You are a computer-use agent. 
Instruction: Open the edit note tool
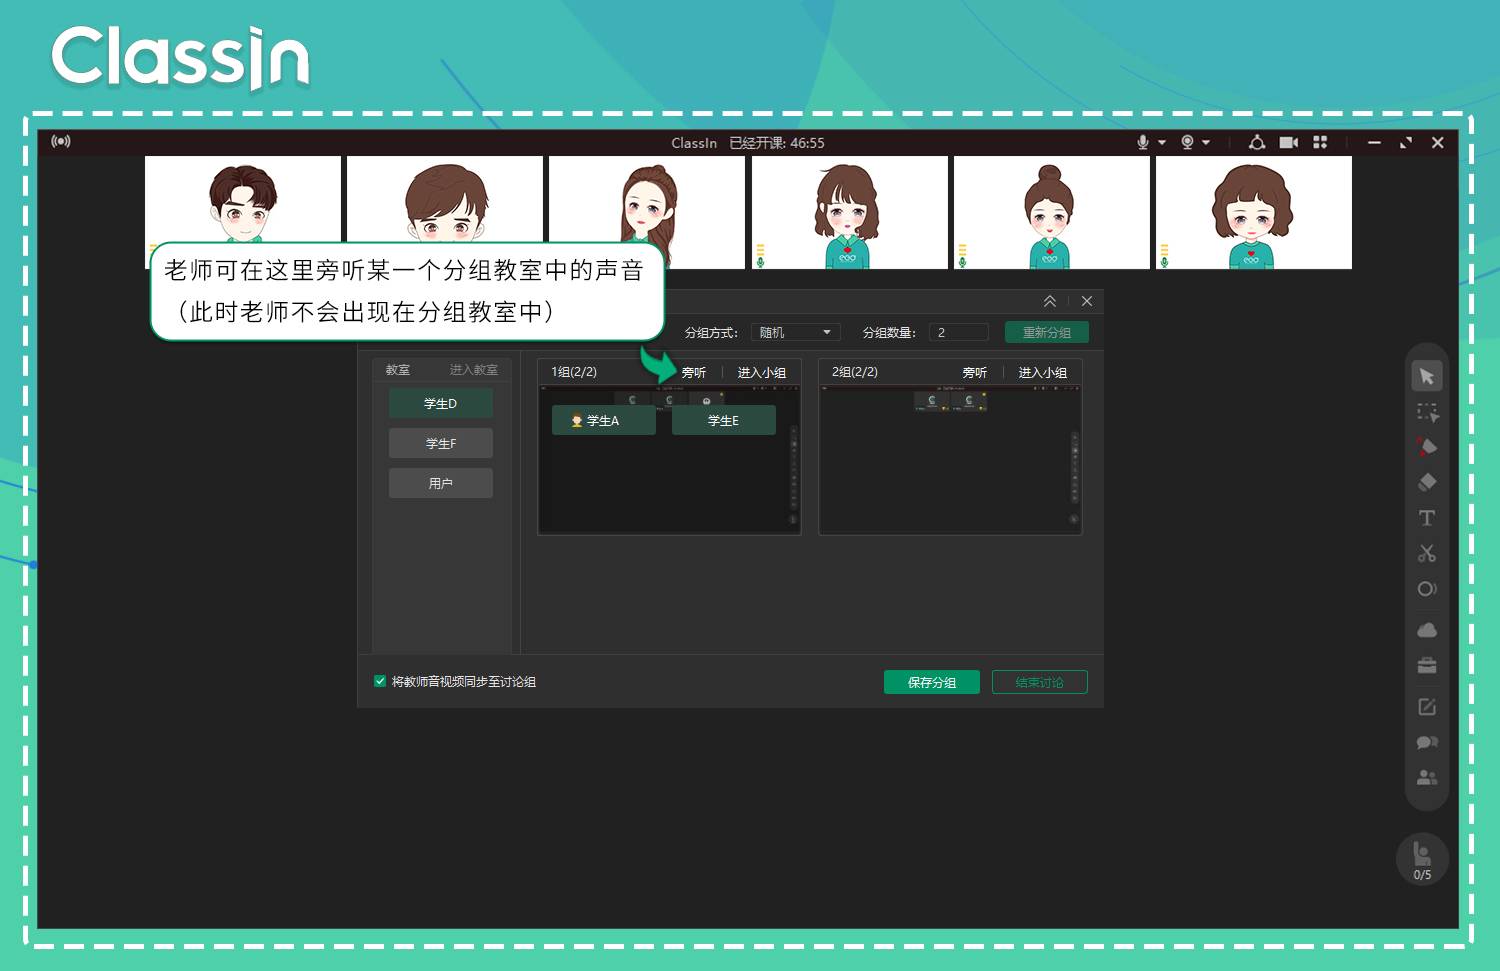(x=1427, y=707)
